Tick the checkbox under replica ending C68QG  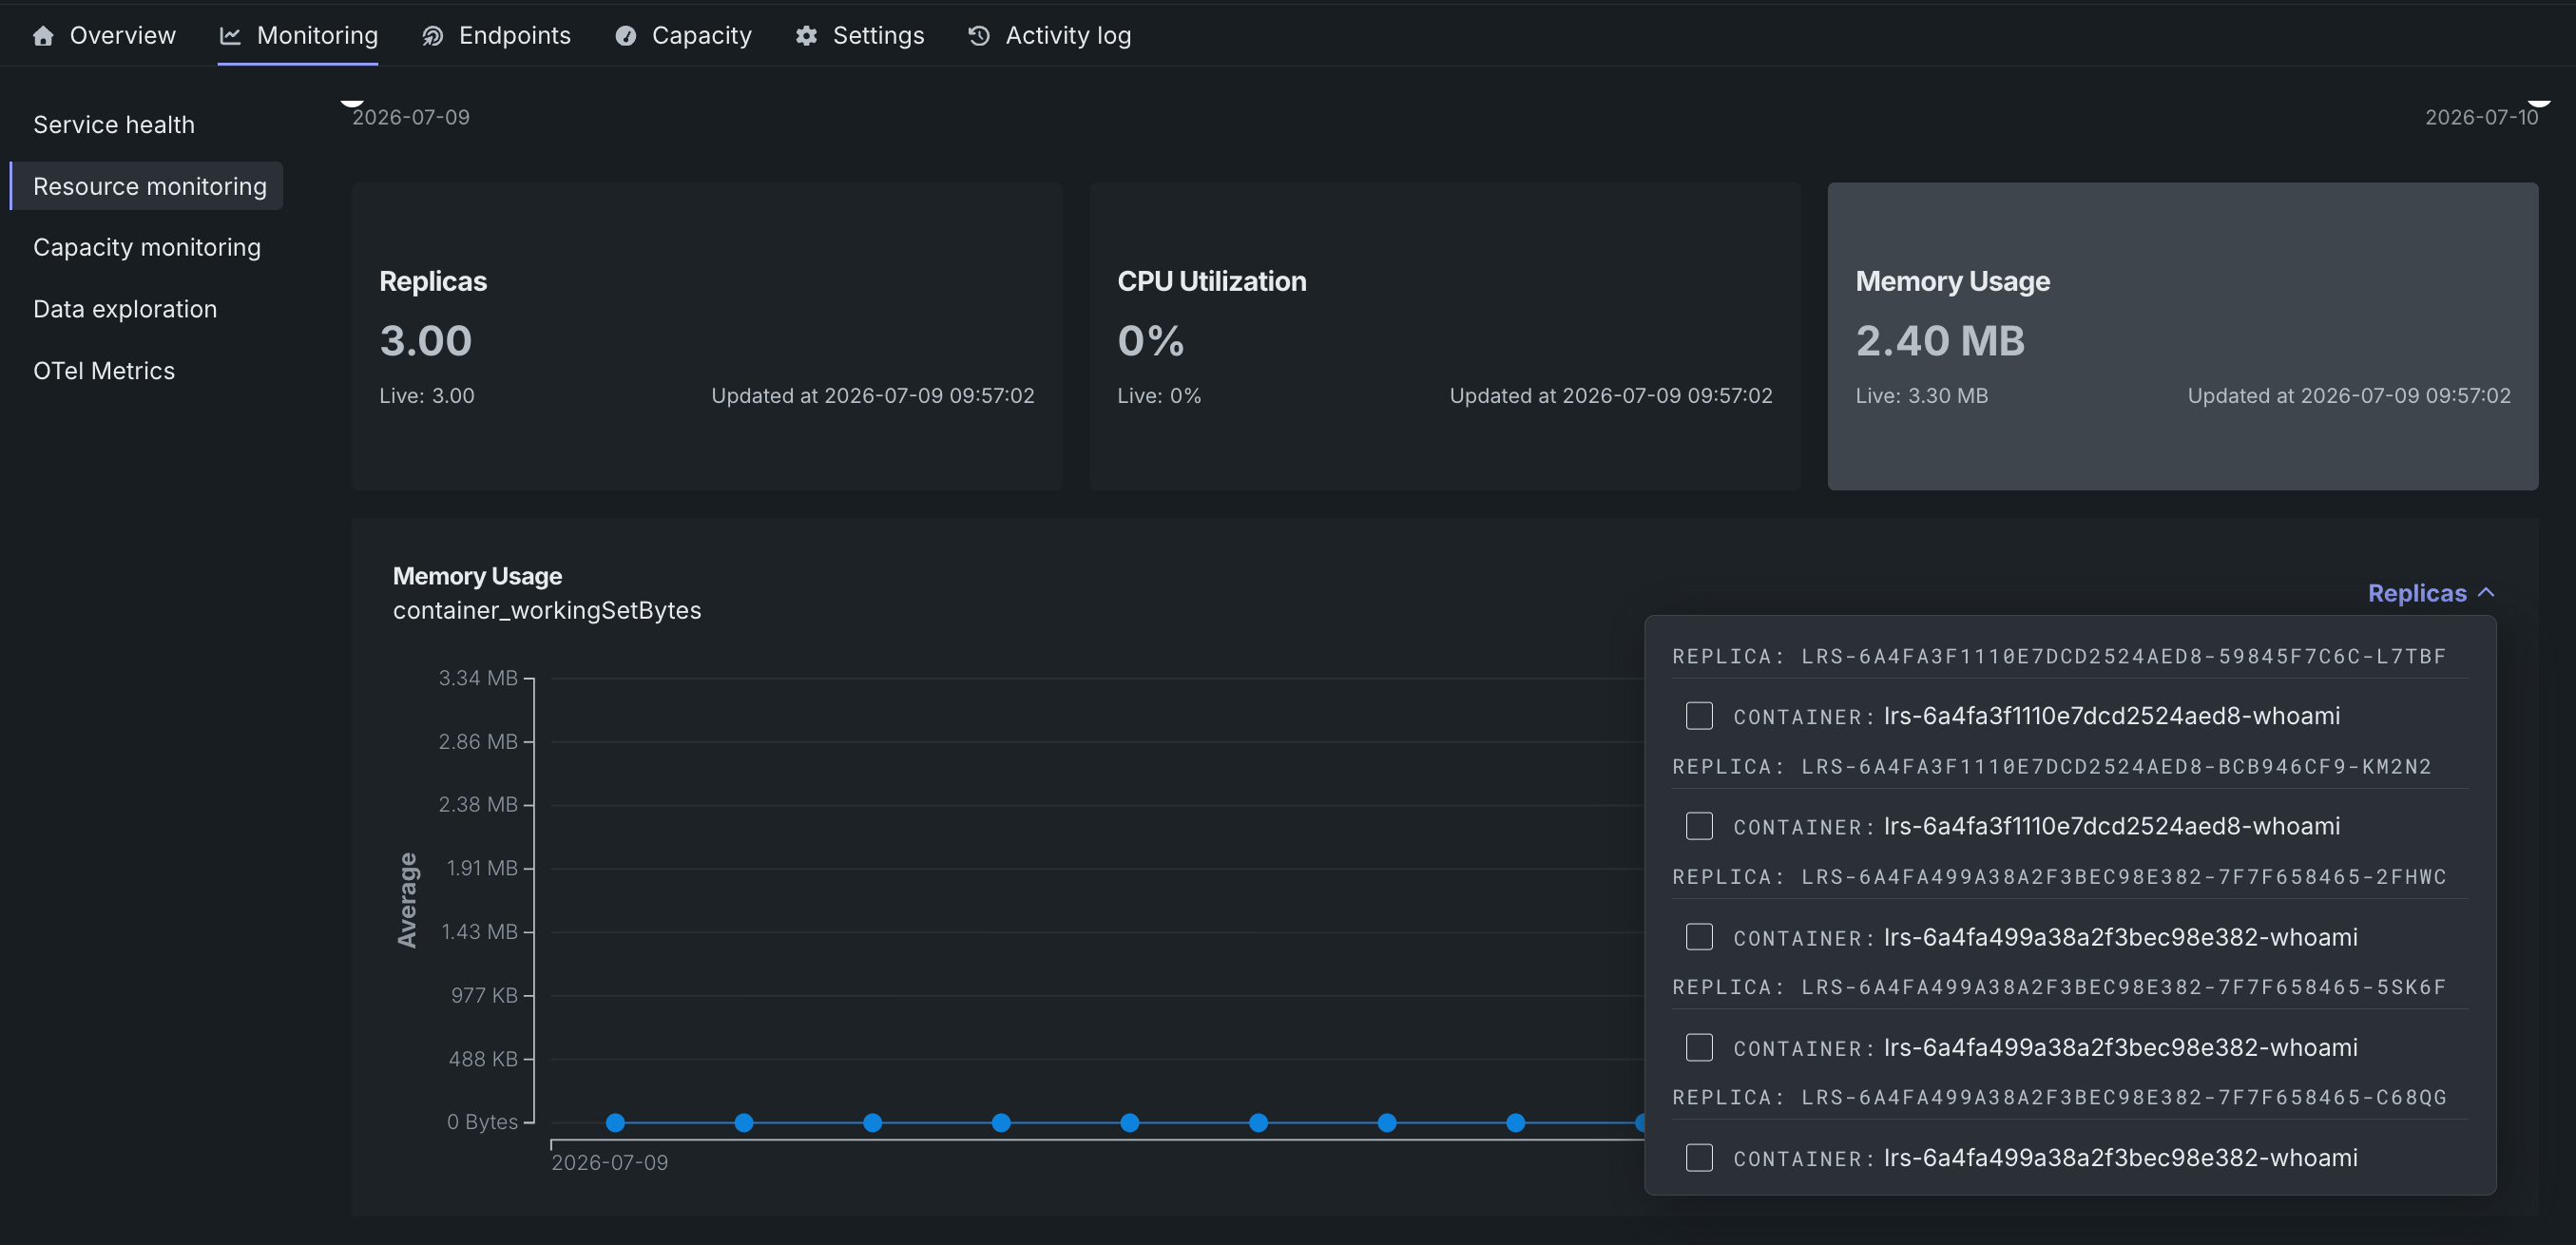coord(1699,1158)
